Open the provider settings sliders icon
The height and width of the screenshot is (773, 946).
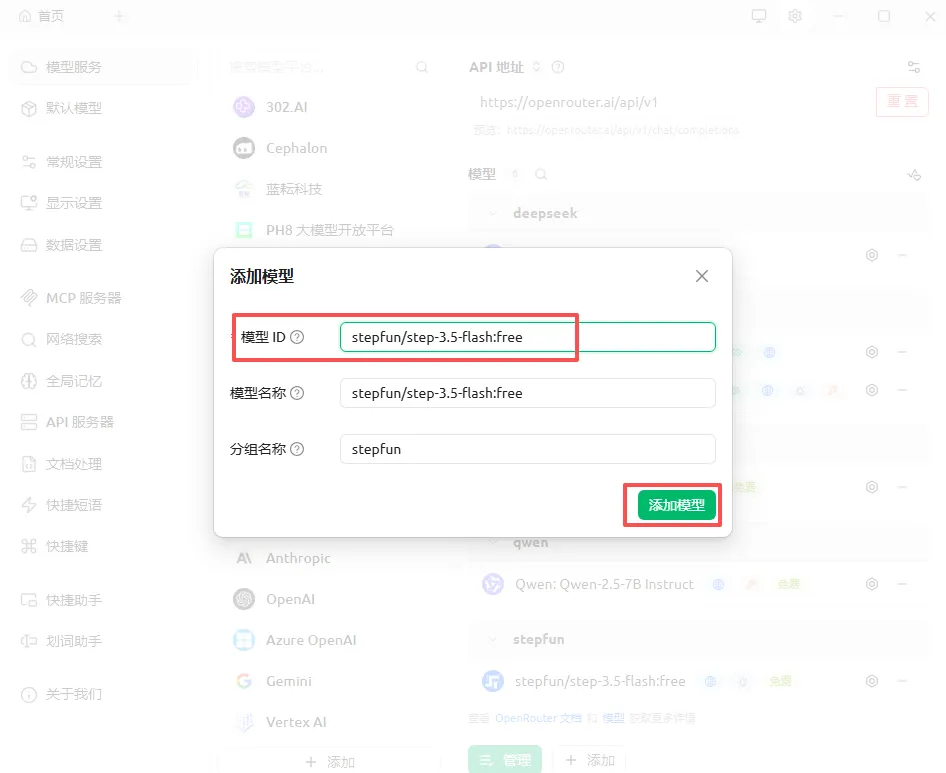click(x=914, y=67)
